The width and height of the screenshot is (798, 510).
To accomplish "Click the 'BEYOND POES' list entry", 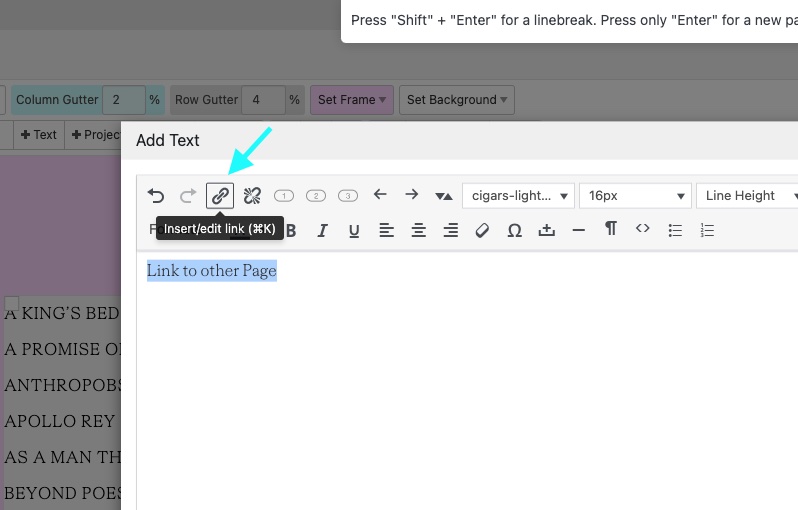I will (x=62, y=494).
